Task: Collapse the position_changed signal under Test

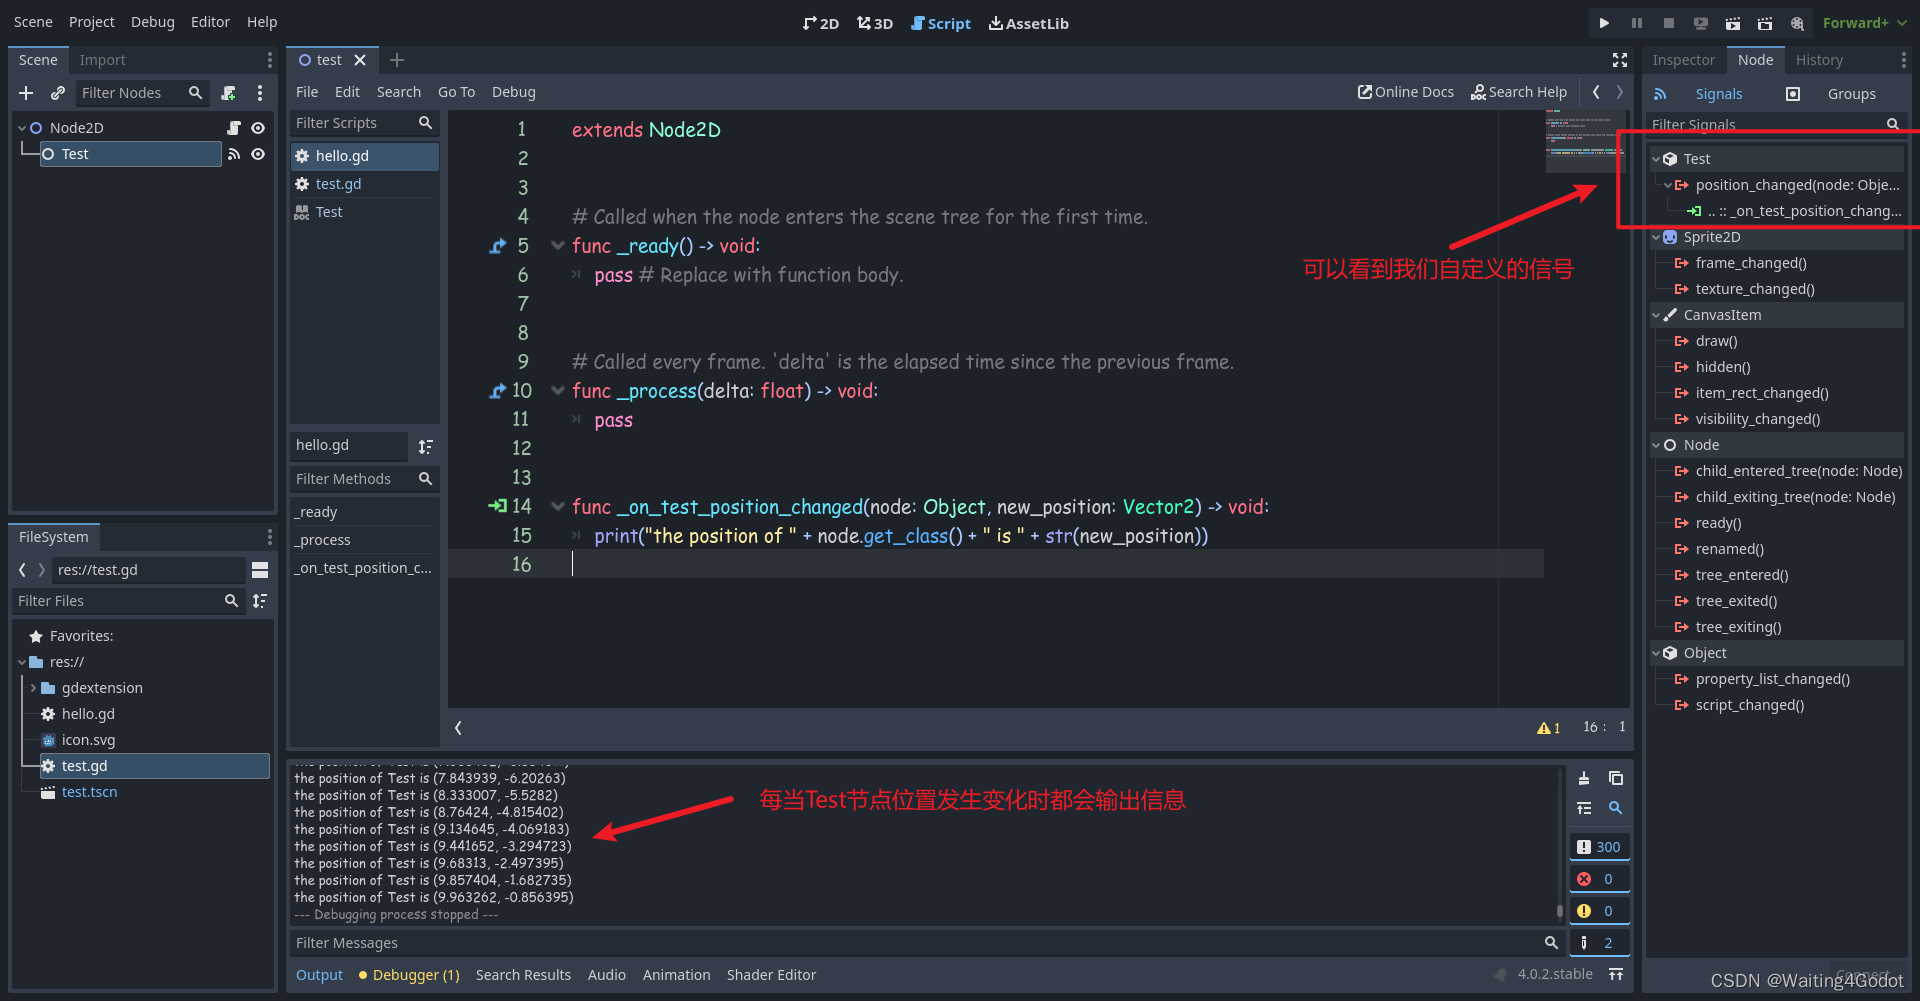Action: 1666,185
